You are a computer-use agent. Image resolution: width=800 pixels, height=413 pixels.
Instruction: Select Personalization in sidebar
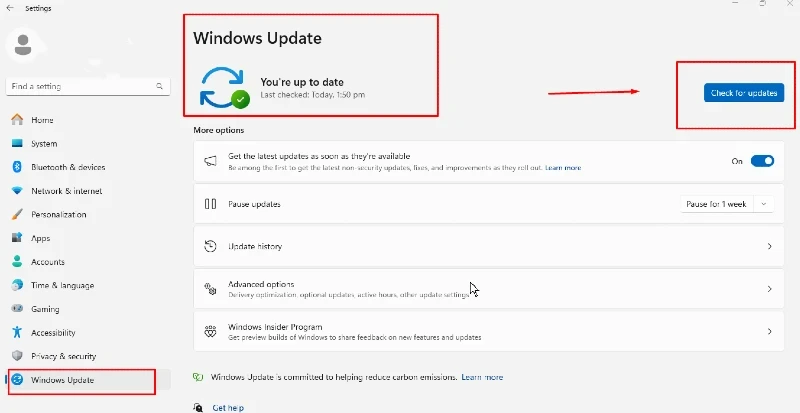(88, 214)
